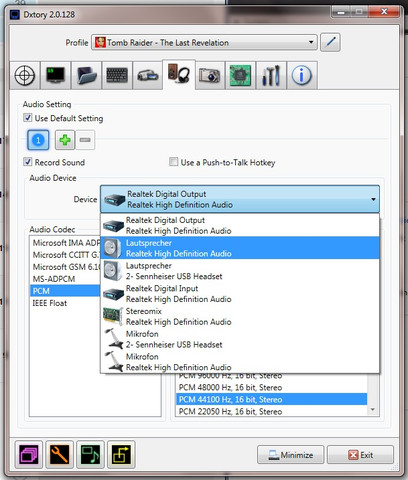Switch to the camera screenshot tab

(x=210, y=75)
